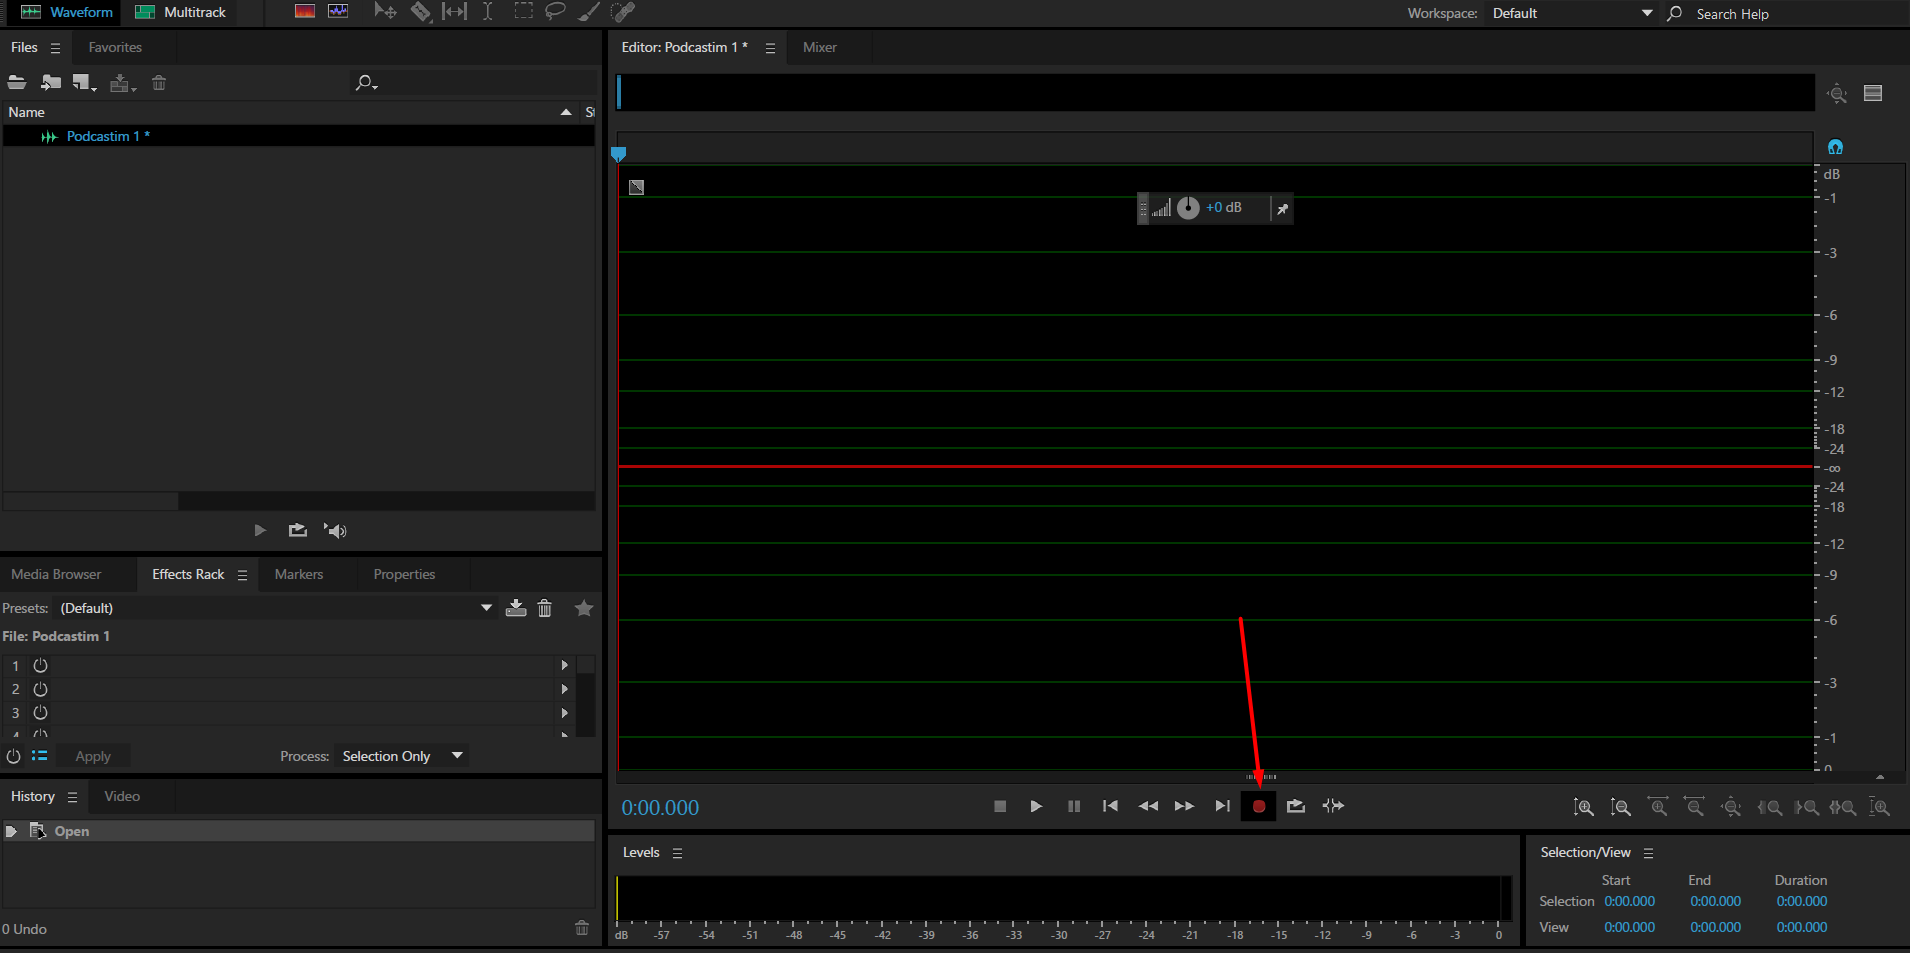Toggle power for effect slot 2

tap(40, 689)
